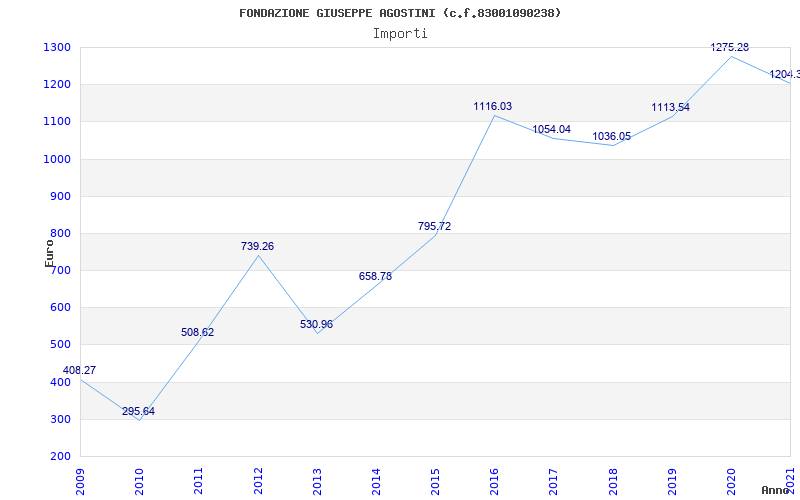
Task: Click the year 2010 axis label
Action: click(140, 481)
